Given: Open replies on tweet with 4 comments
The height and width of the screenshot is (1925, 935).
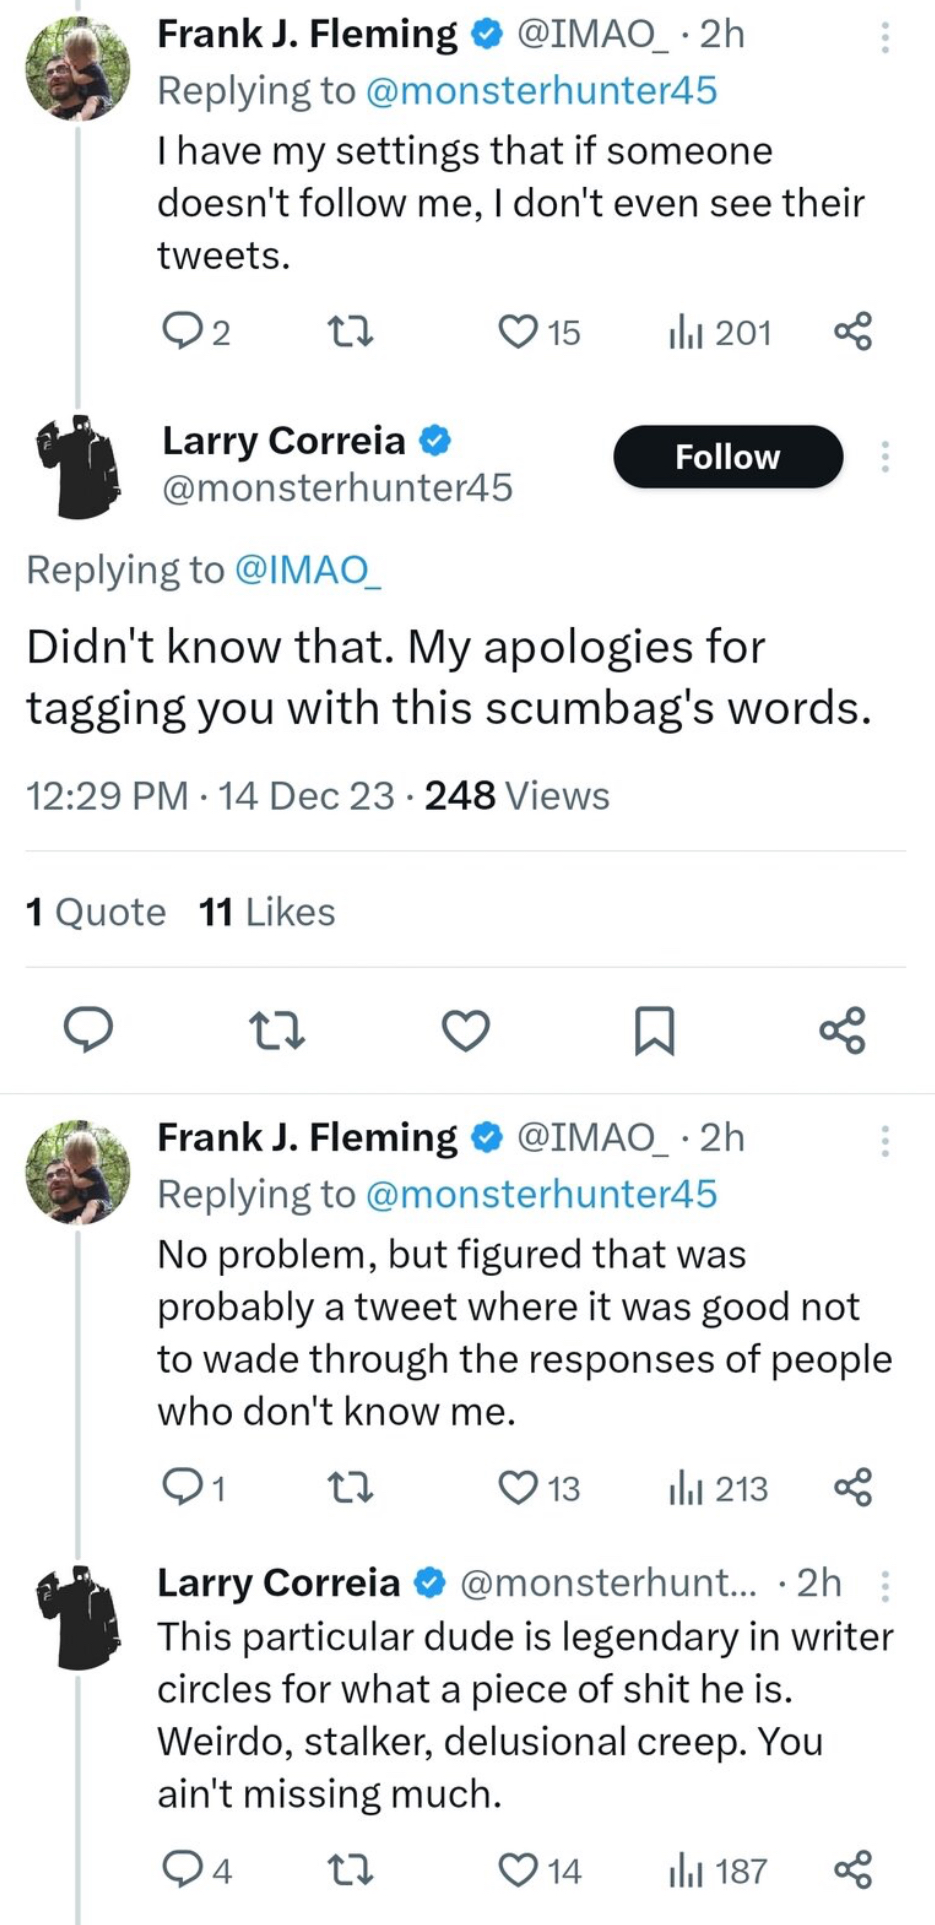Looking at the screenshot, I should [197, 1870].
